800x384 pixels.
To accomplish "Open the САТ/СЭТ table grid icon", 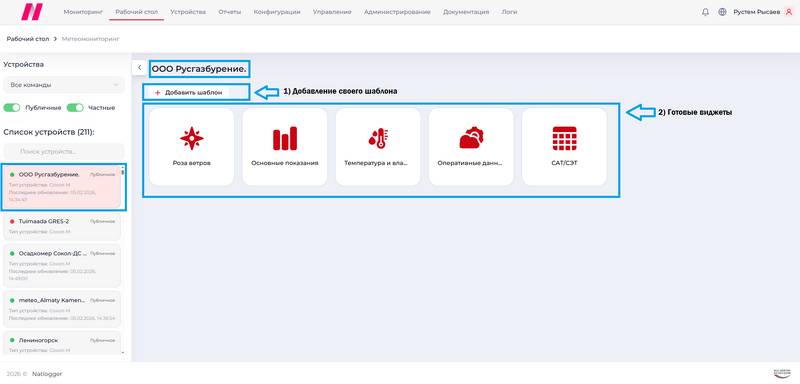I will 564,138.
